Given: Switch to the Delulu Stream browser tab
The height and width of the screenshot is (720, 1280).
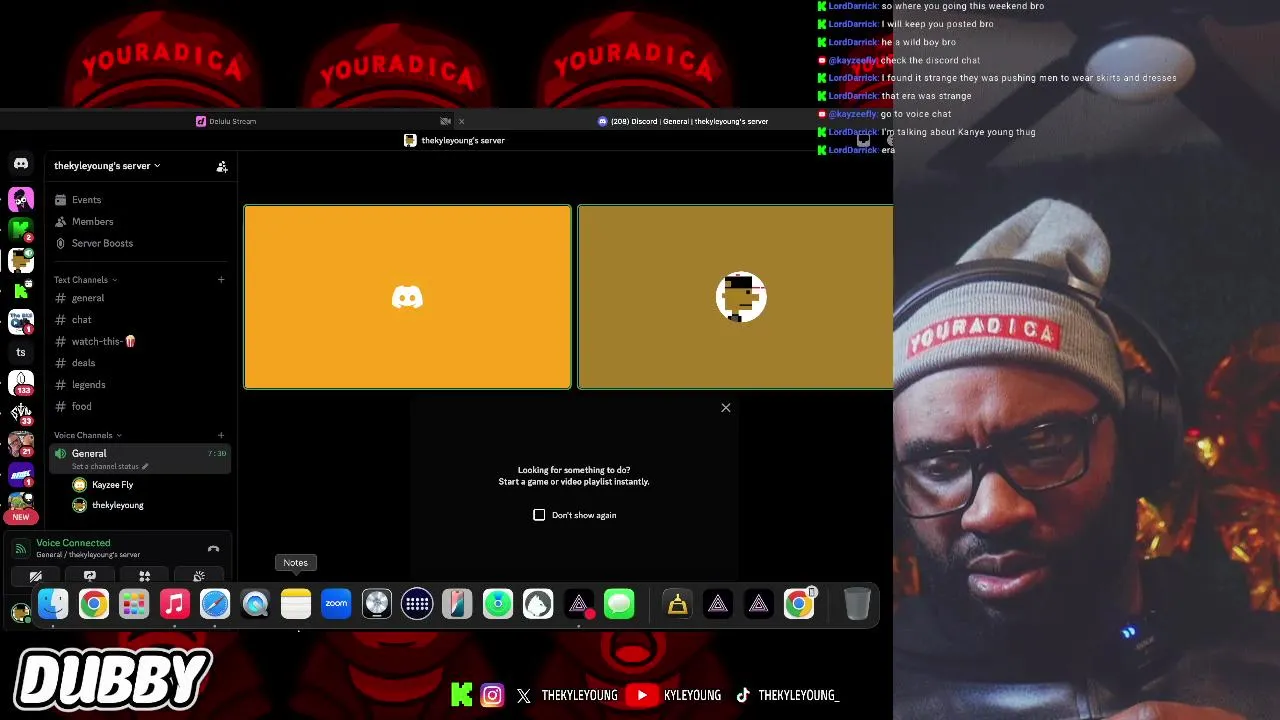Looking at the screenshot, I should (x=226, y=121).
